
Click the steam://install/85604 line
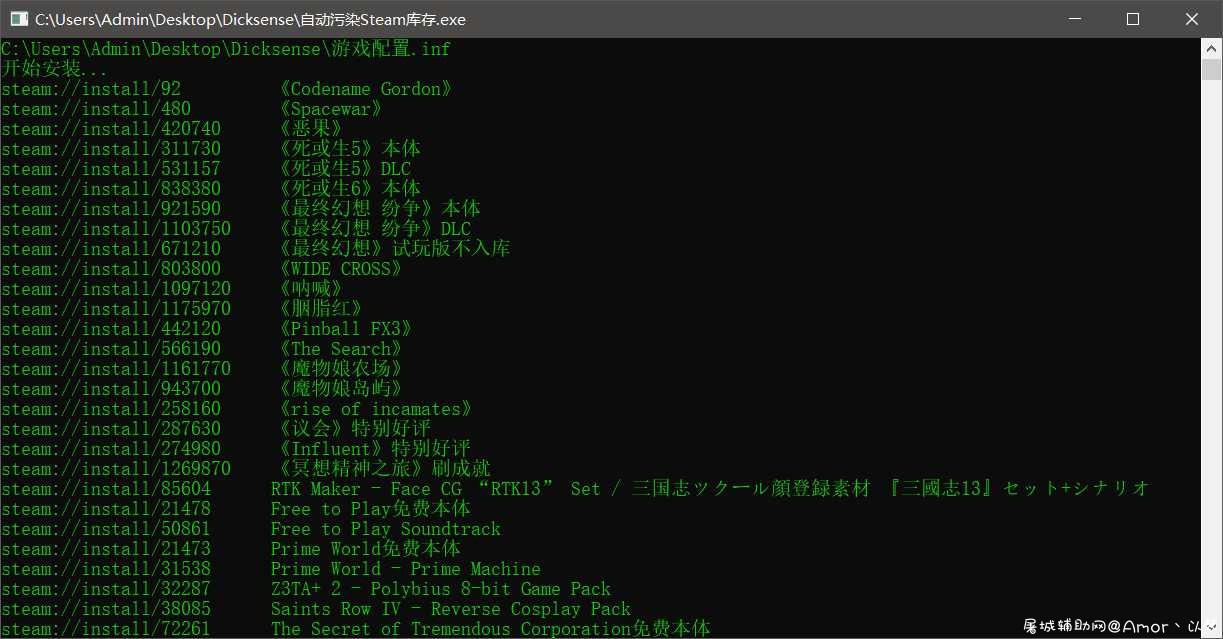106,489
